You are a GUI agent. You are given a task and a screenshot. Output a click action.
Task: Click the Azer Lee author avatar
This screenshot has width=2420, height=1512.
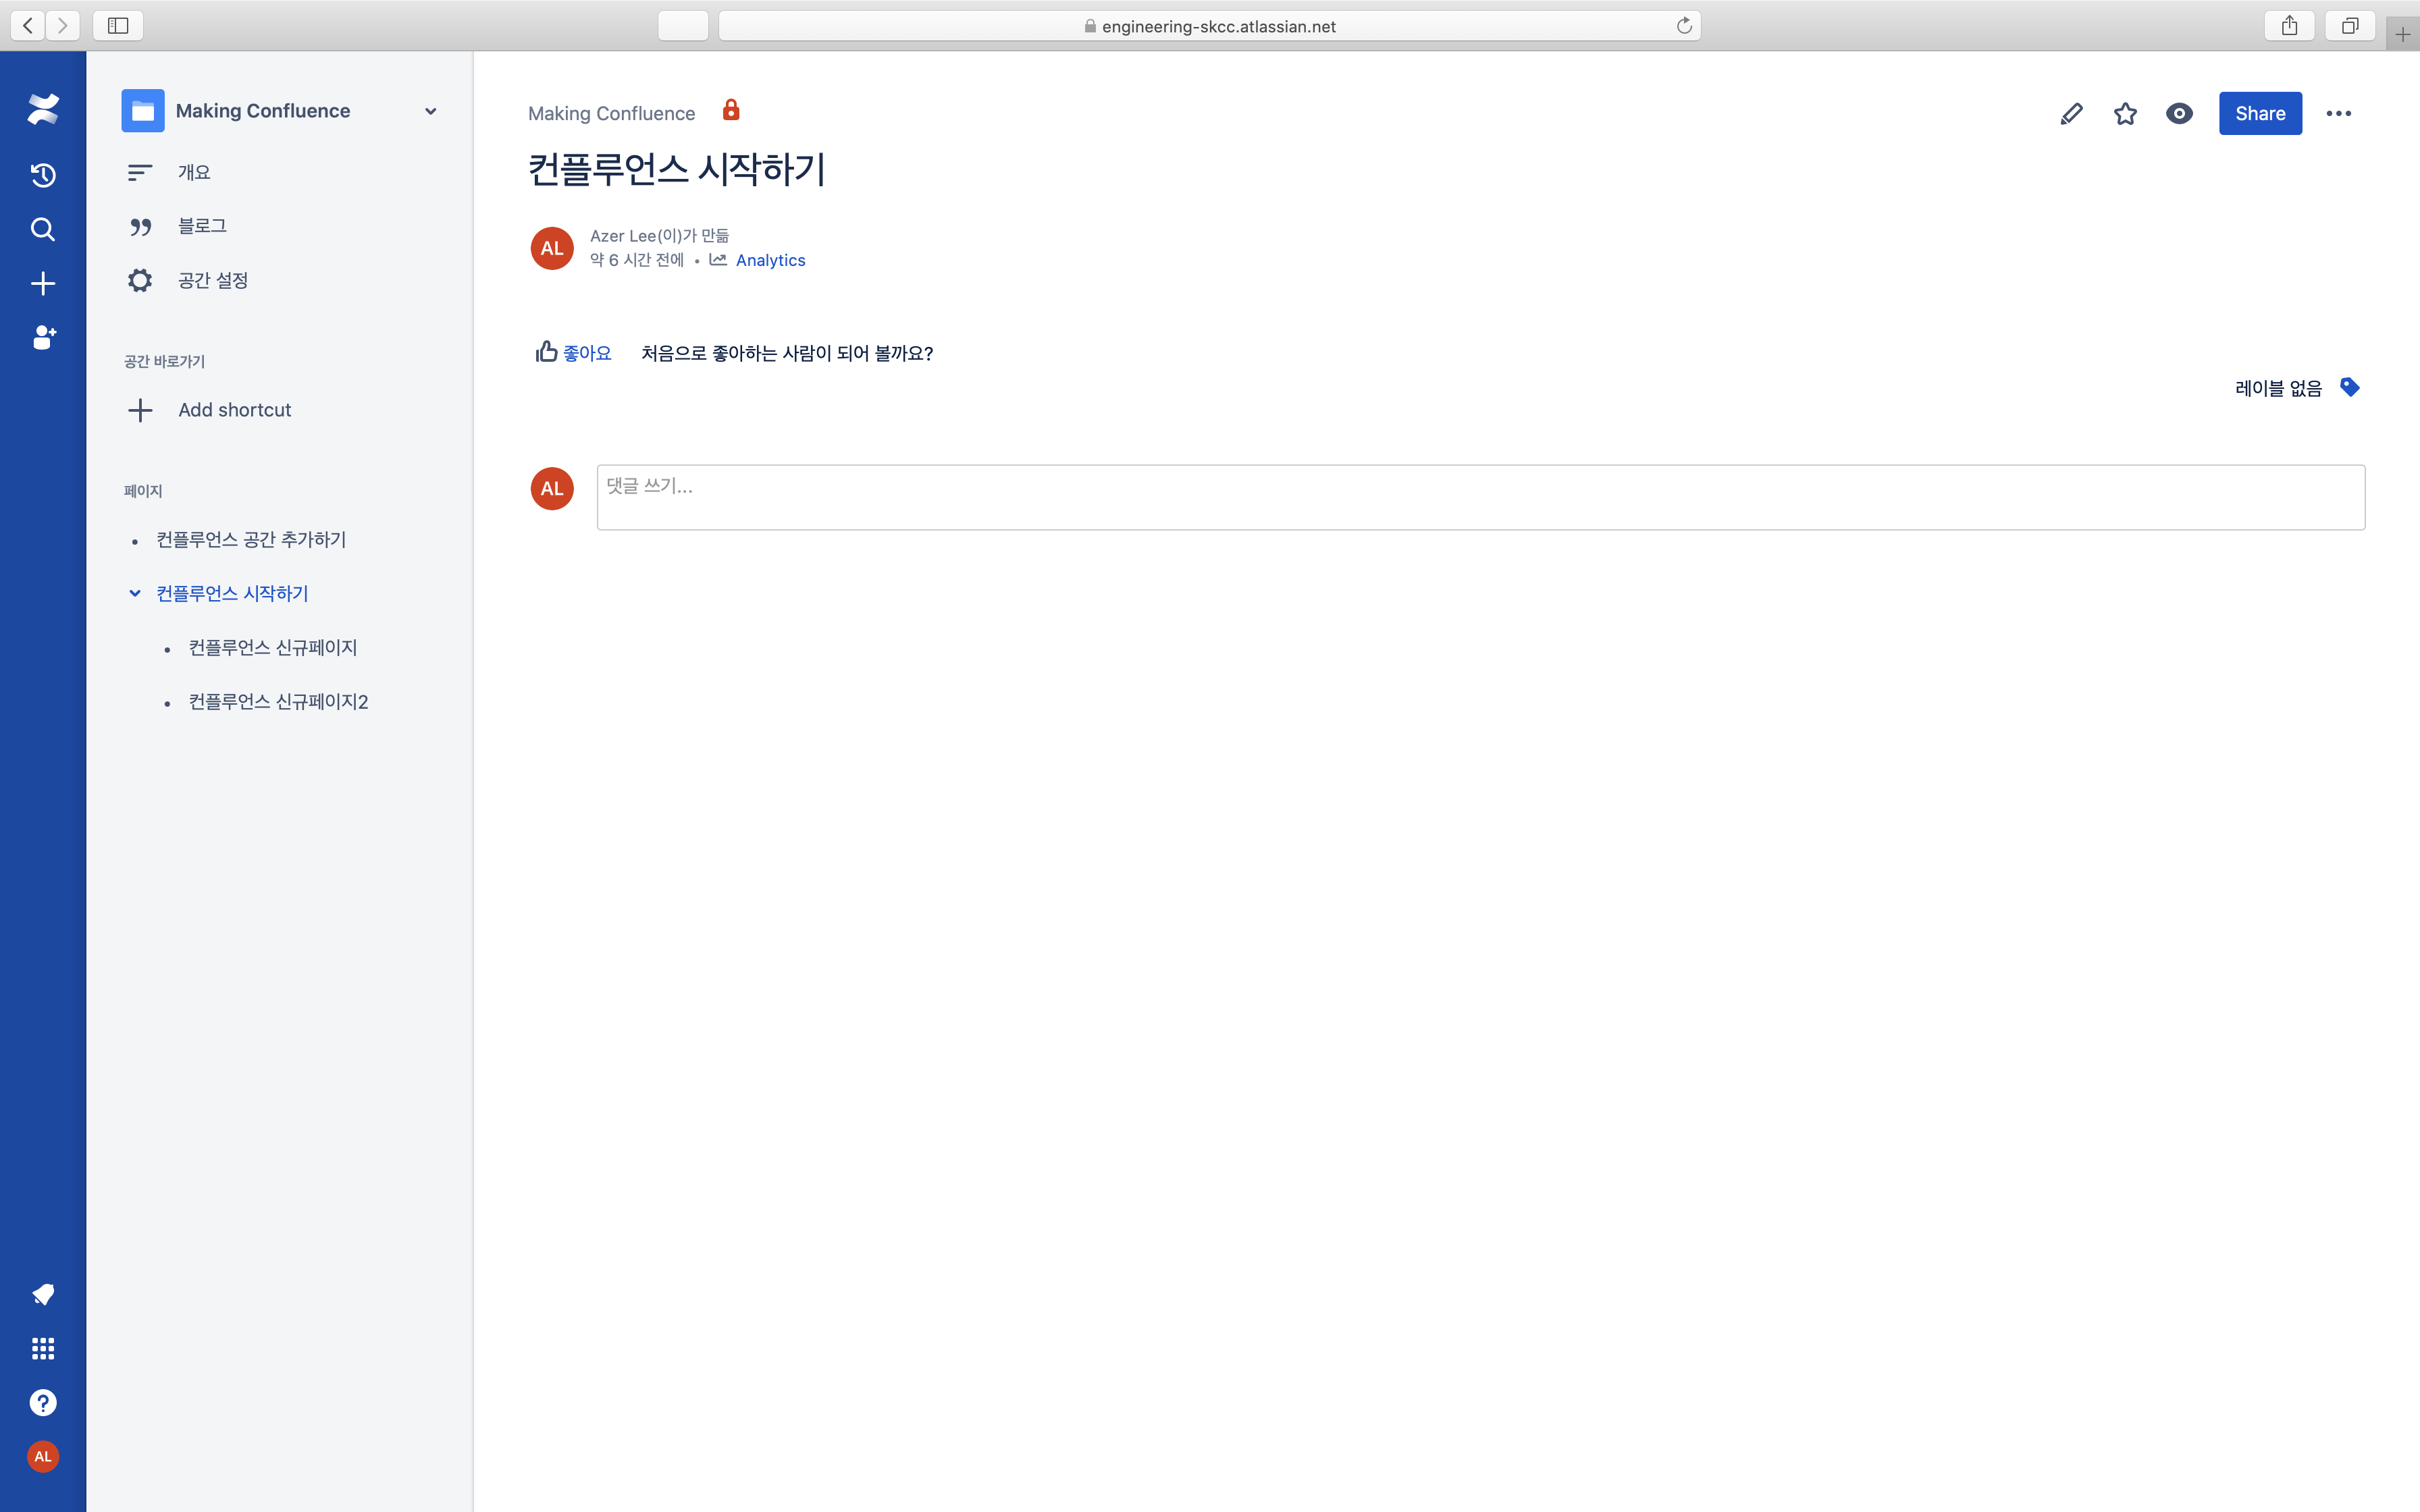[552, 248]
